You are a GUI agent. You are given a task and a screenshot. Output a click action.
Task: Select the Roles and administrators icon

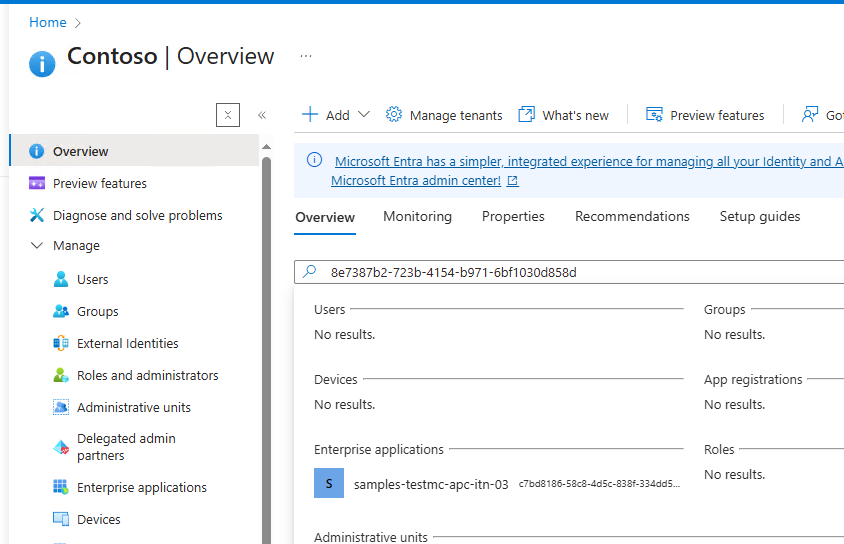pyautogui.click(x=61, y=376)
